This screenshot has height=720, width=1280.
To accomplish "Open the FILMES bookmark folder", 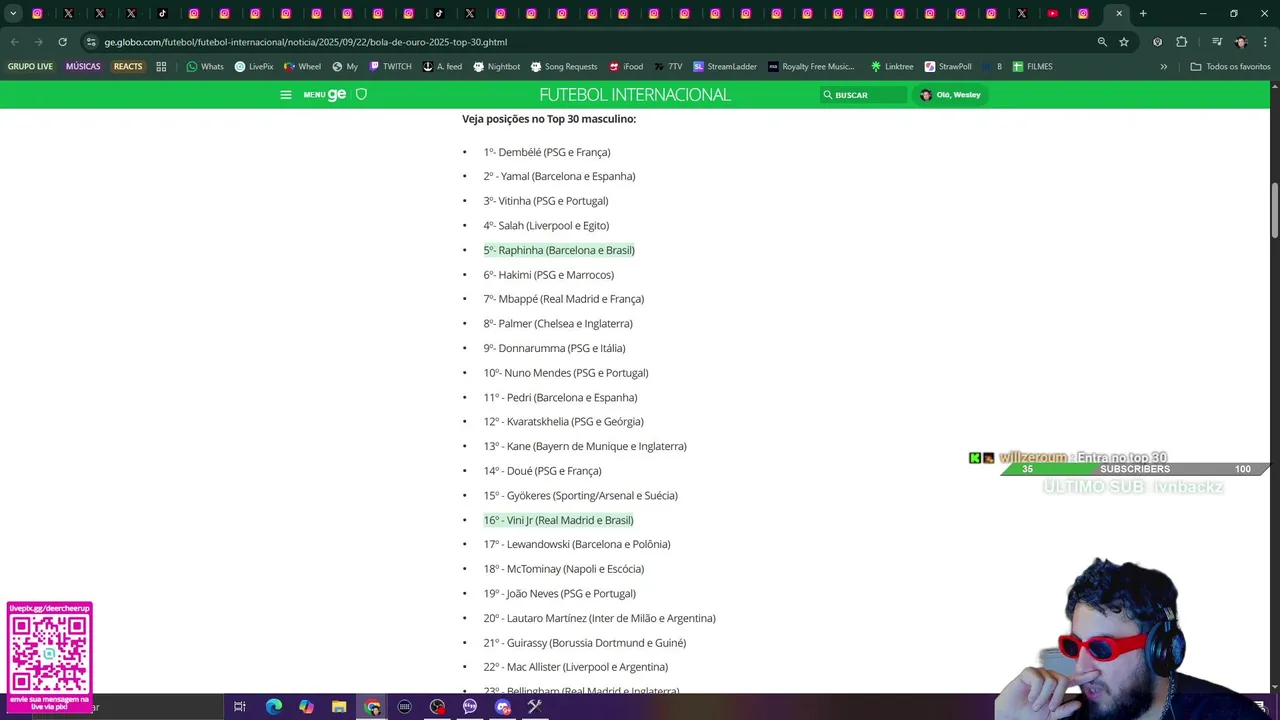I will tap(1032, 67).
